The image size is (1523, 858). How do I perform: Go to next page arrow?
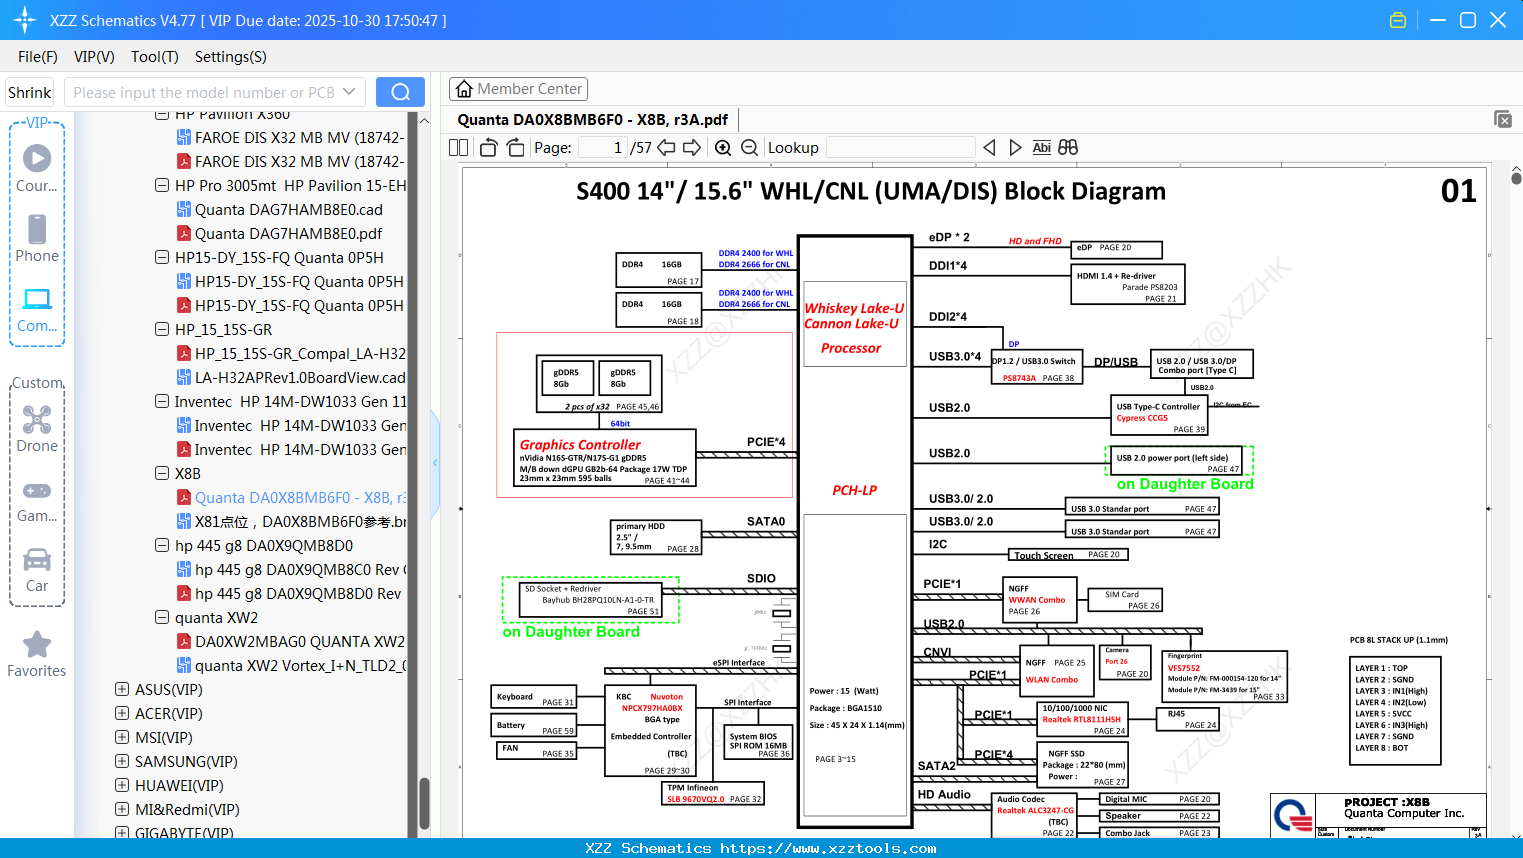pos(692,148)
